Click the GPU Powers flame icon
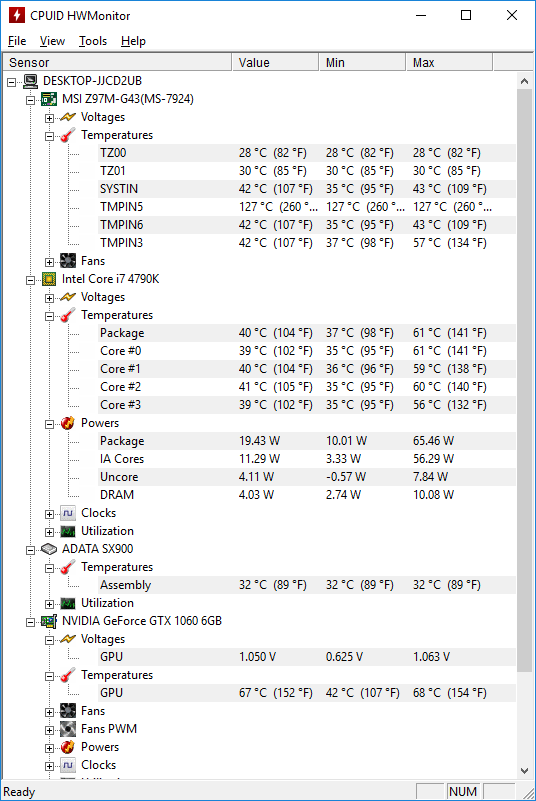This screenshot has height=801, width=536. click(68, 747)
